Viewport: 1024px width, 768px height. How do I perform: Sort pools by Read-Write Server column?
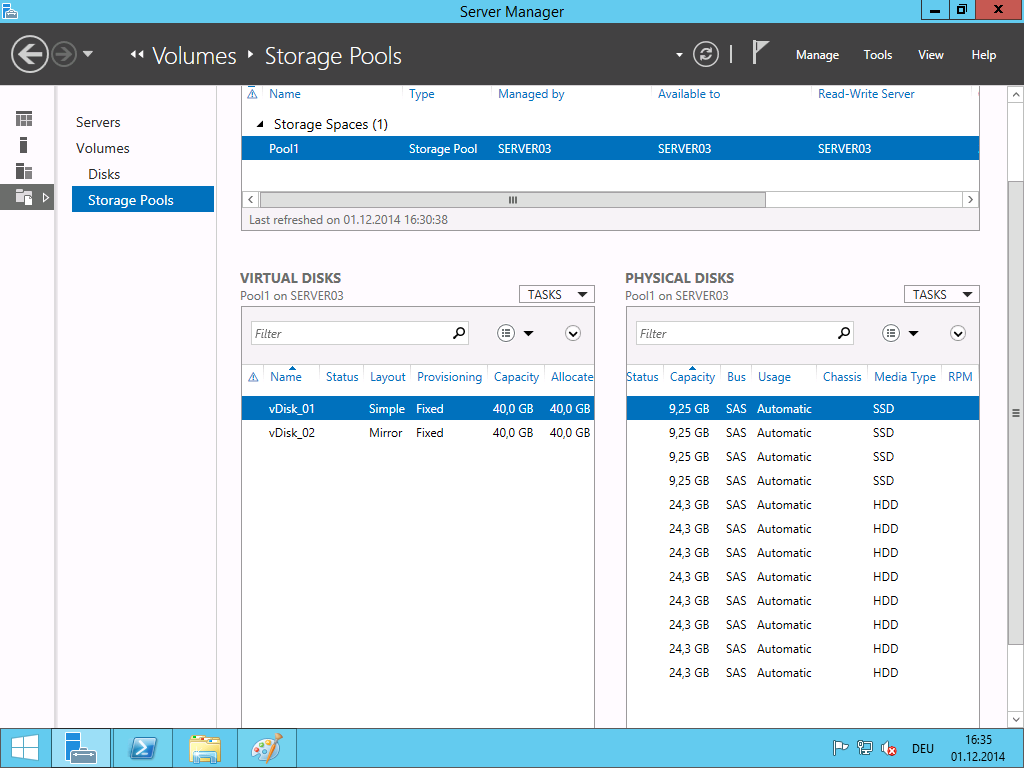[x=866, y=94]
